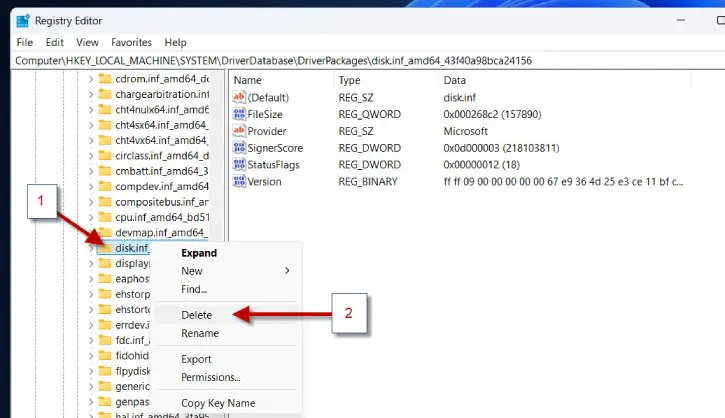Click the FileSize binary value icon

pos(239,114)
